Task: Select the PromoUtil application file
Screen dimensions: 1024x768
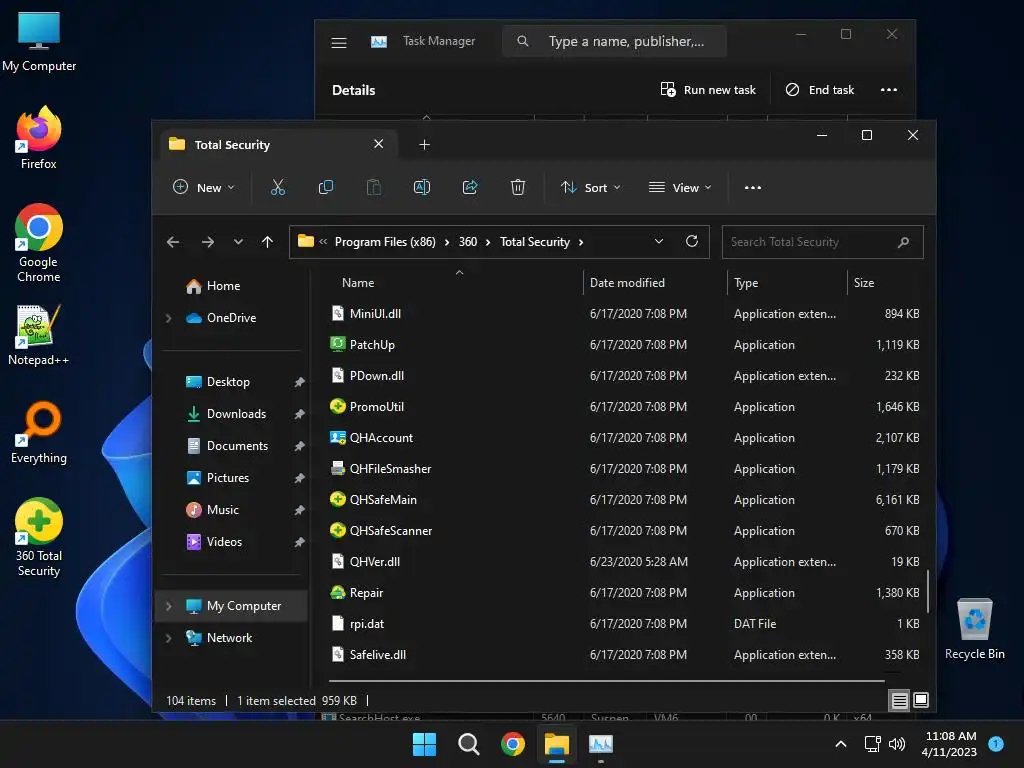Action: (x=624, y=407)
